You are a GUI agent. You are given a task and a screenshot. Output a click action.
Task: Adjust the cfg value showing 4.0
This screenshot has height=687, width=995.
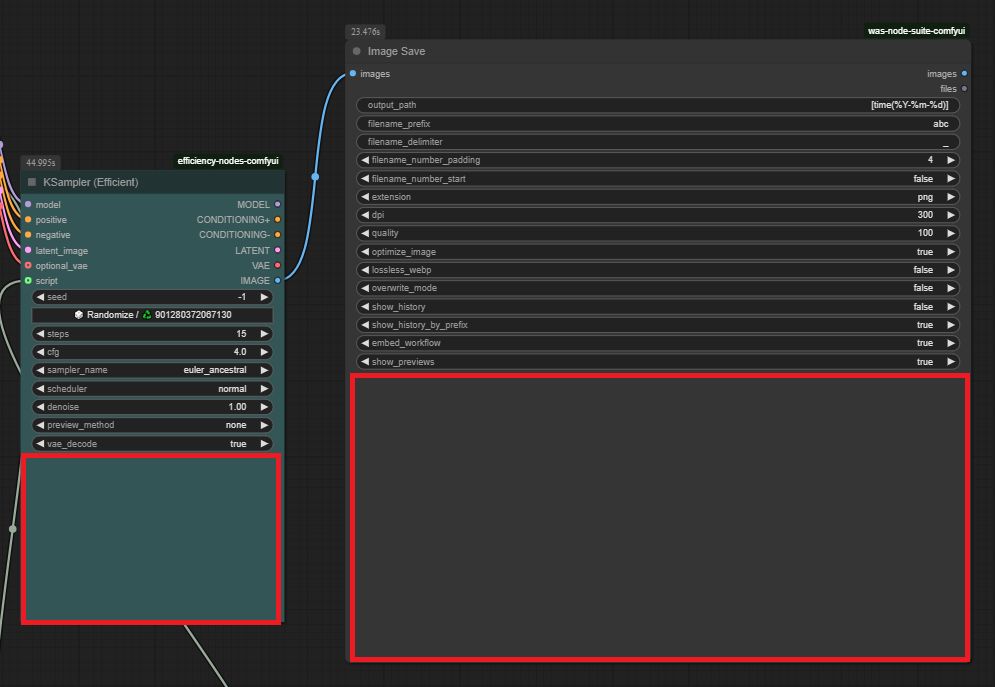[x=152, y=351]
